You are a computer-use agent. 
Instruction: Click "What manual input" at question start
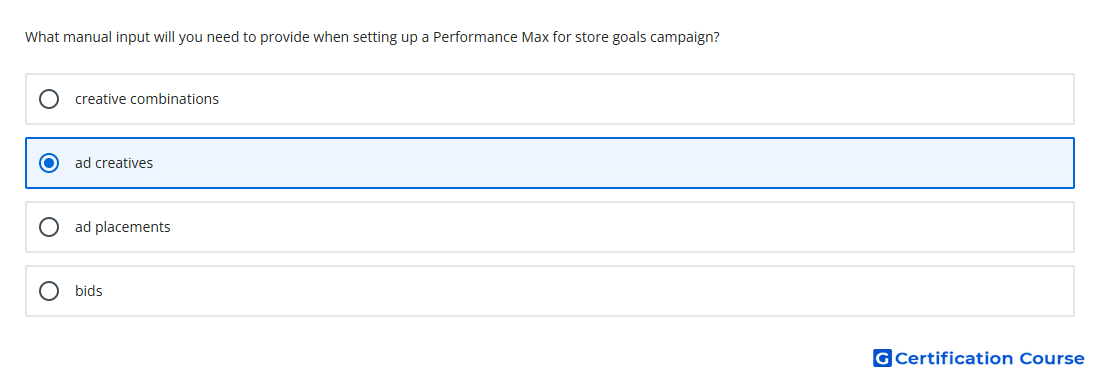point(76,37)
